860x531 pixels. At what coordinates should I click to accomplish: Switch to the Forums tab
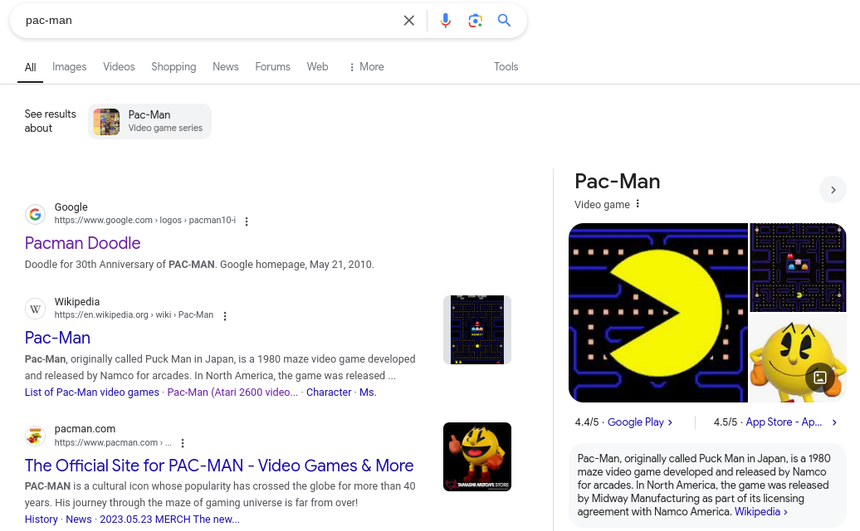(x=273, y=67)
